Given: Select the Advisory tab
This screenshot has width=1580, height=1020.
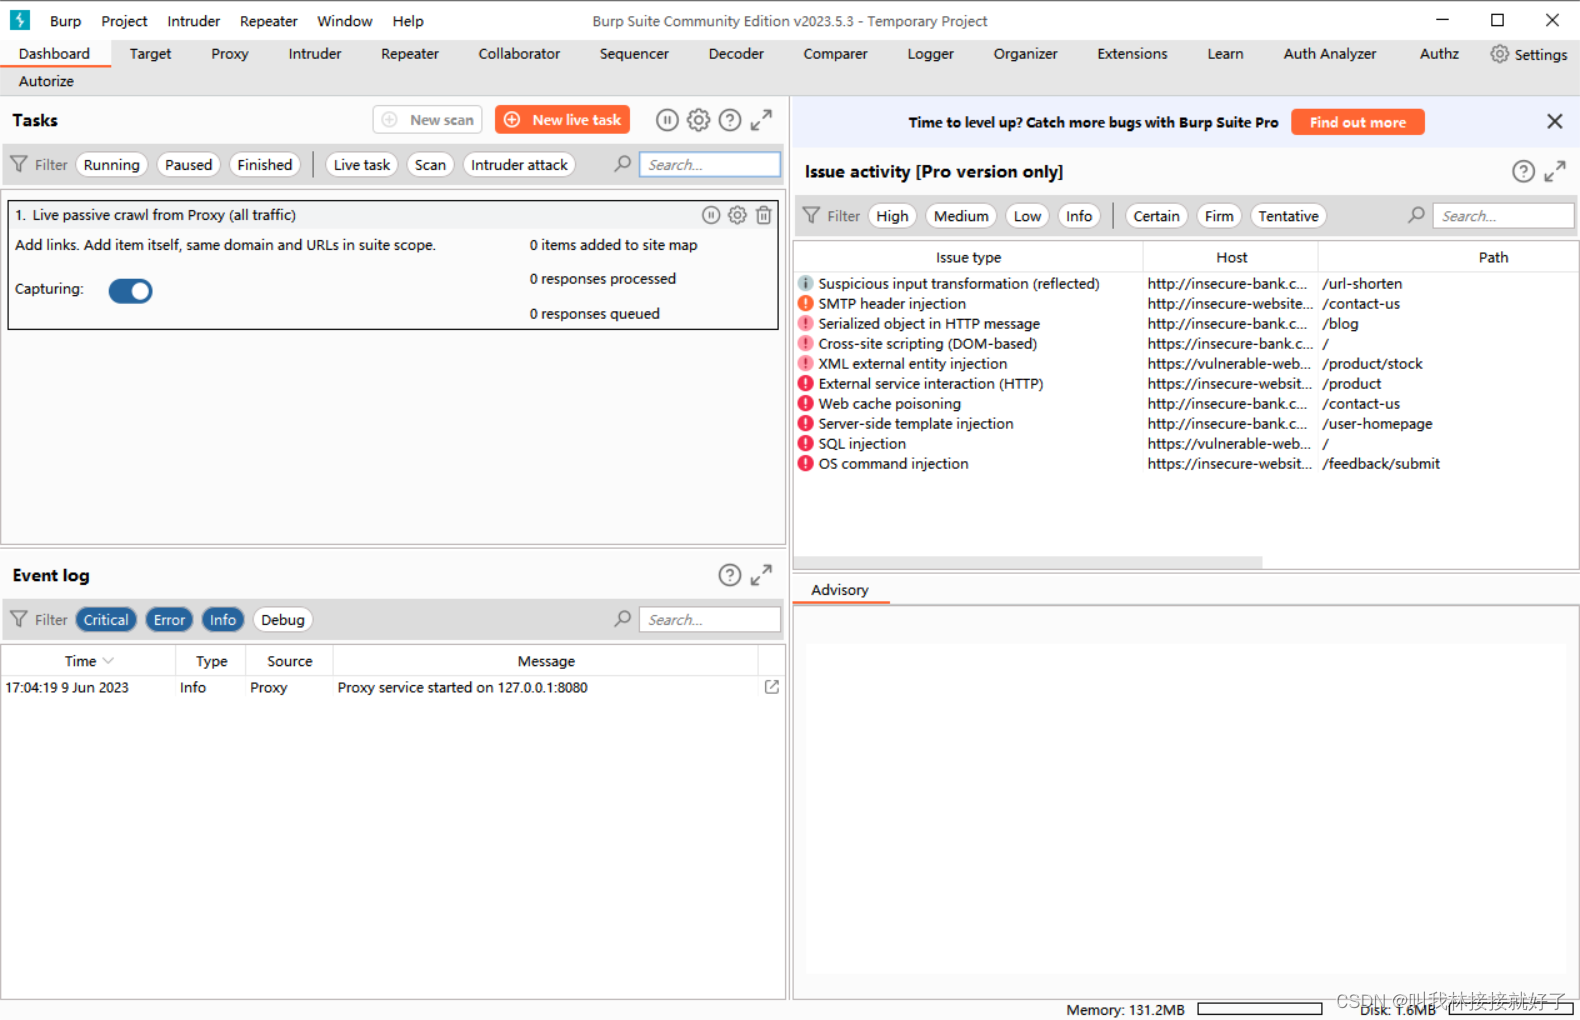Looking at the screenshot, I should pos(840,590).
